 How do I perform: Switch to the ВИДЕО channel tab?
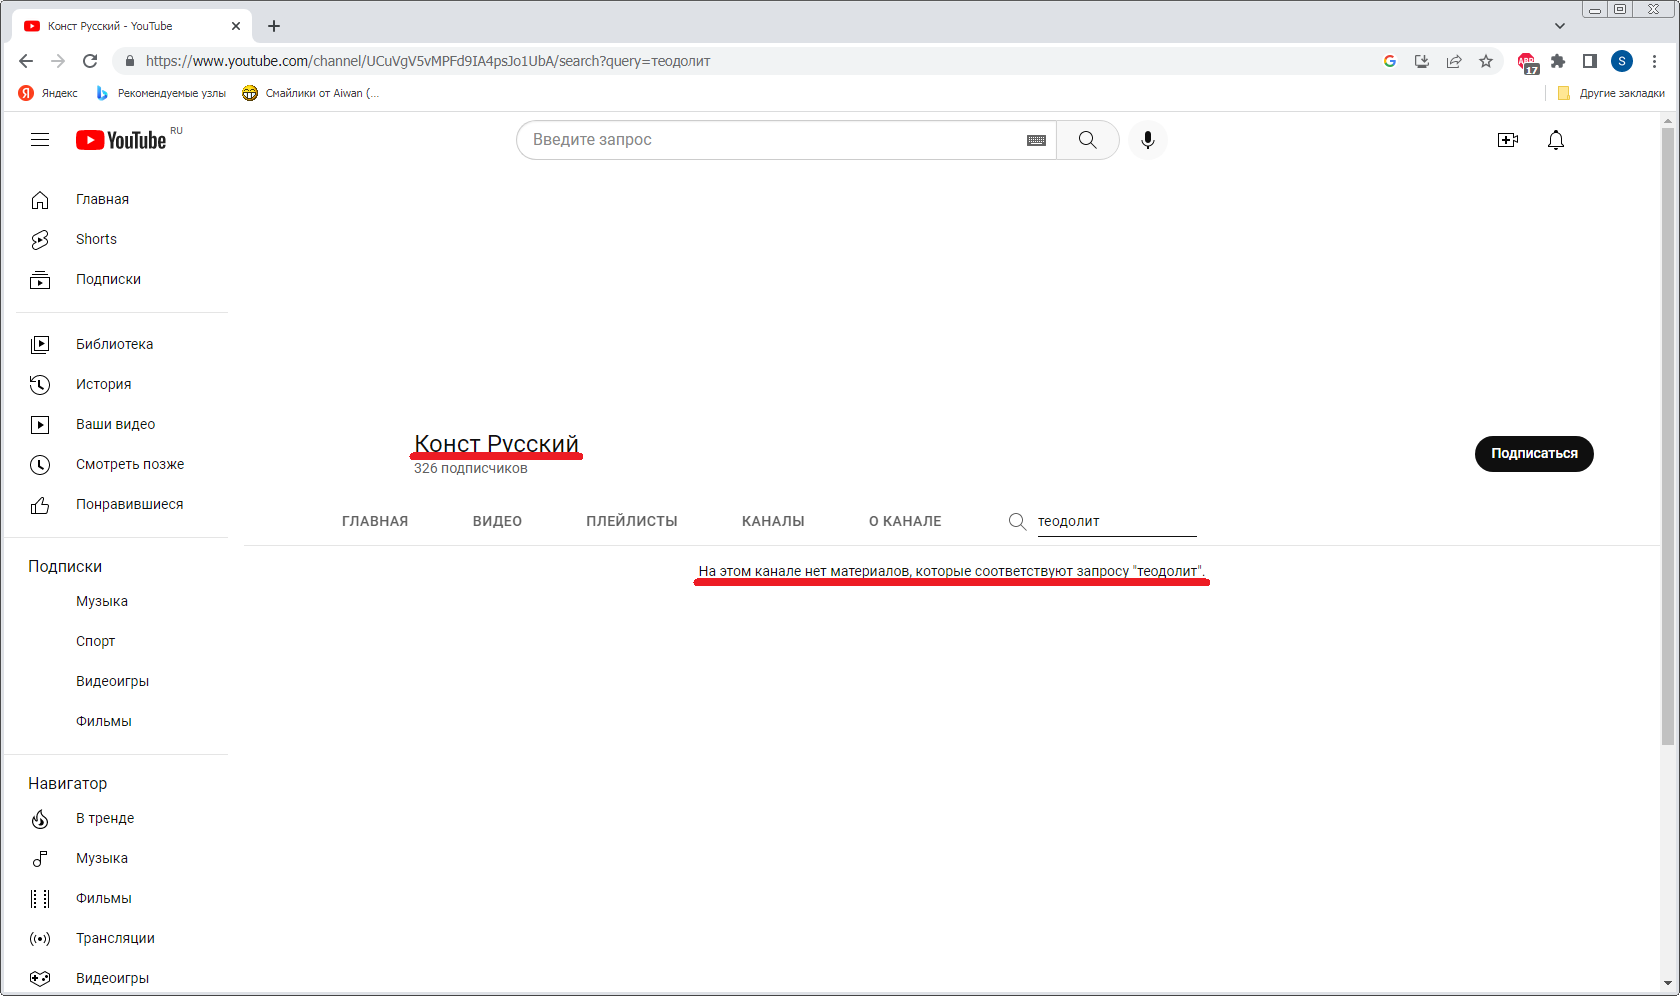[497, 521]
